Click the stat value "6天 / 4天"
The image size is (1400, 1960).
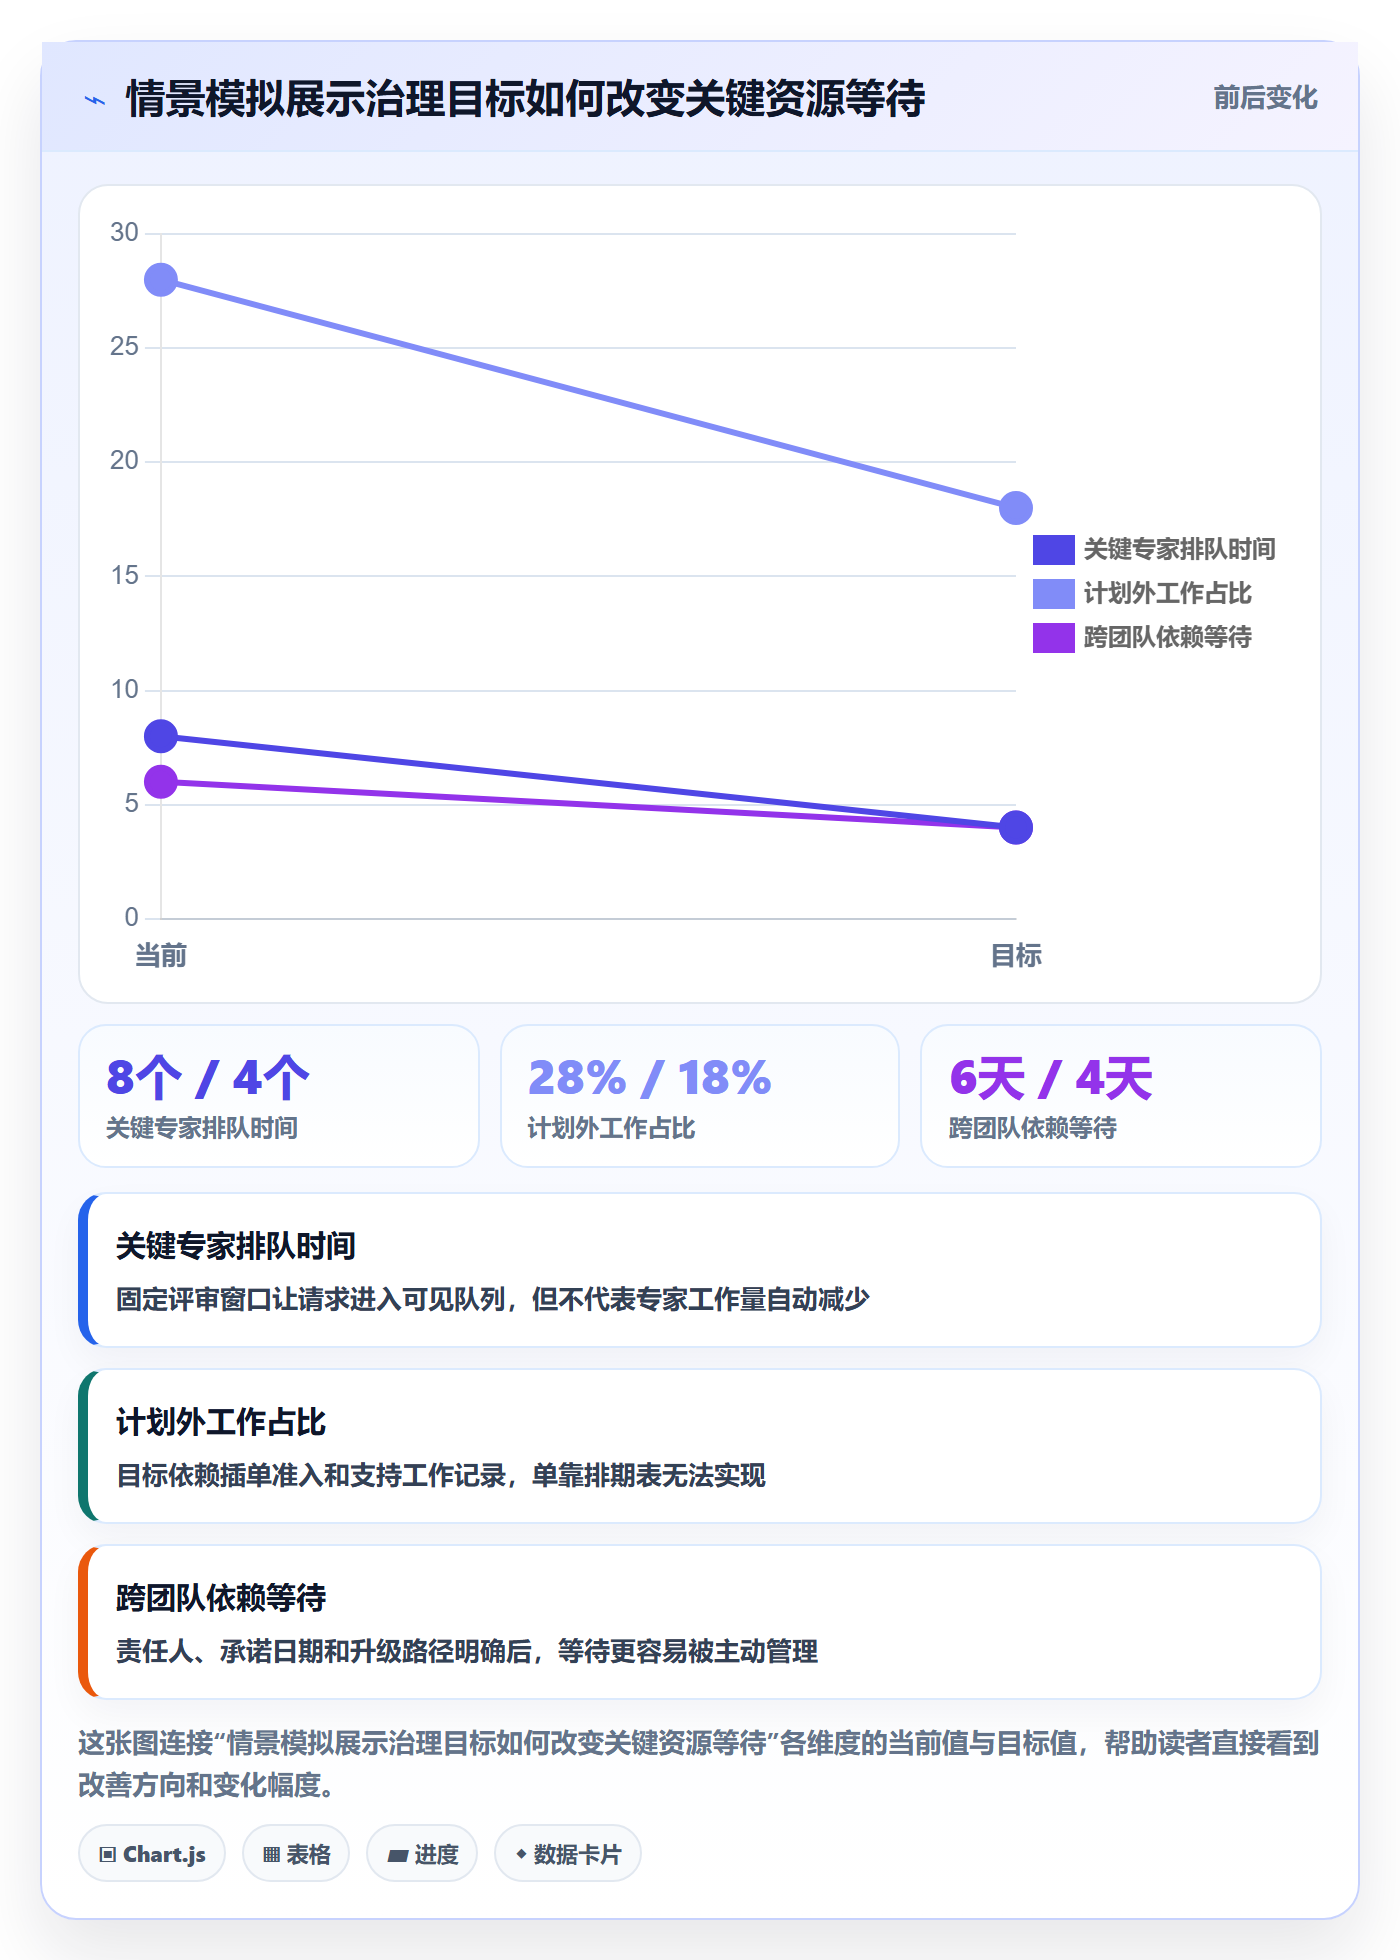pos(1051,1078)
